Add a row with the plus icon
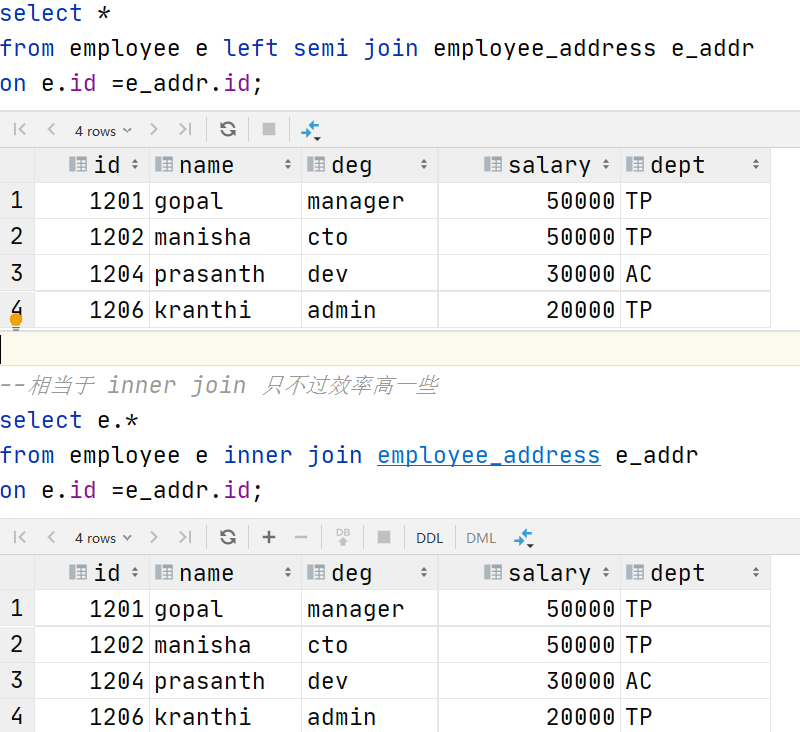The width and height of the screenshot is (800, 732). 269,537
